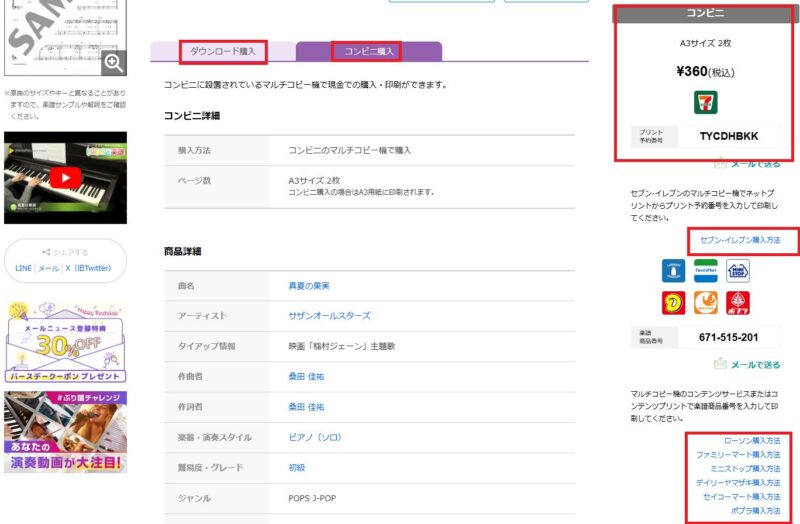Click the Poplar store icon

pos(737,301)
